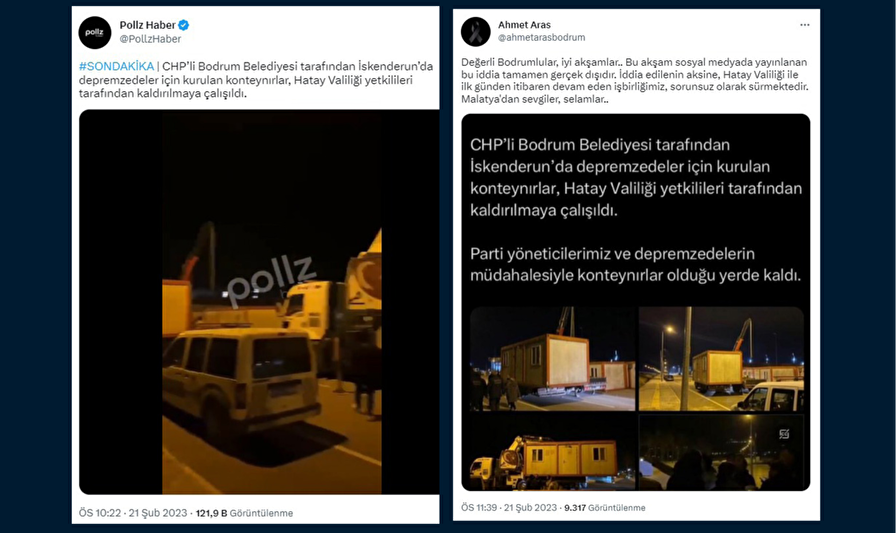The image size is (896, 533).
Task: Open the Ahmet Aras display name
Action: (x=524, y=25)
